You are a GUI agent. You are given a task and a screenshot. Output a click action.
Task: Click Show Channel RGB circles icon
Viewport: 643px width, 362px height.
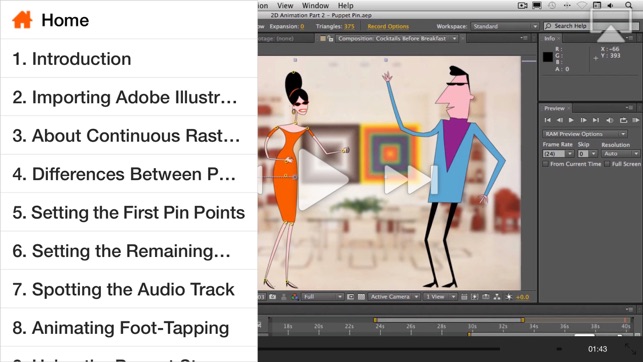click(x=294, y=297)
